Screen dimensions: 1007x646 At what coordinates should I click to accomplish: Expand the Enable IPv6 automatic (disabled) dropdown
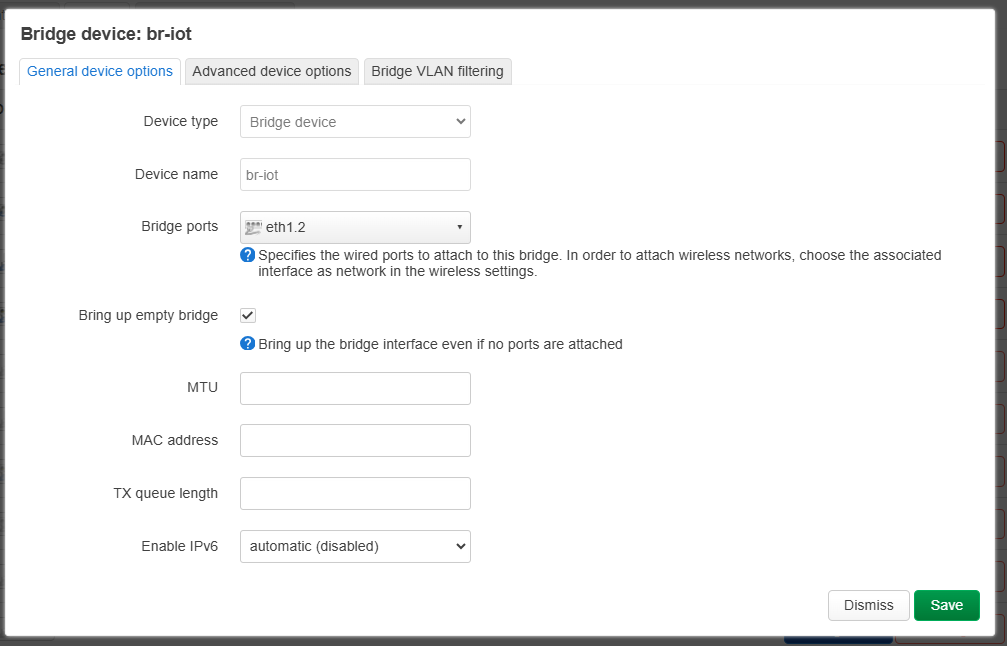coord(355,546)
